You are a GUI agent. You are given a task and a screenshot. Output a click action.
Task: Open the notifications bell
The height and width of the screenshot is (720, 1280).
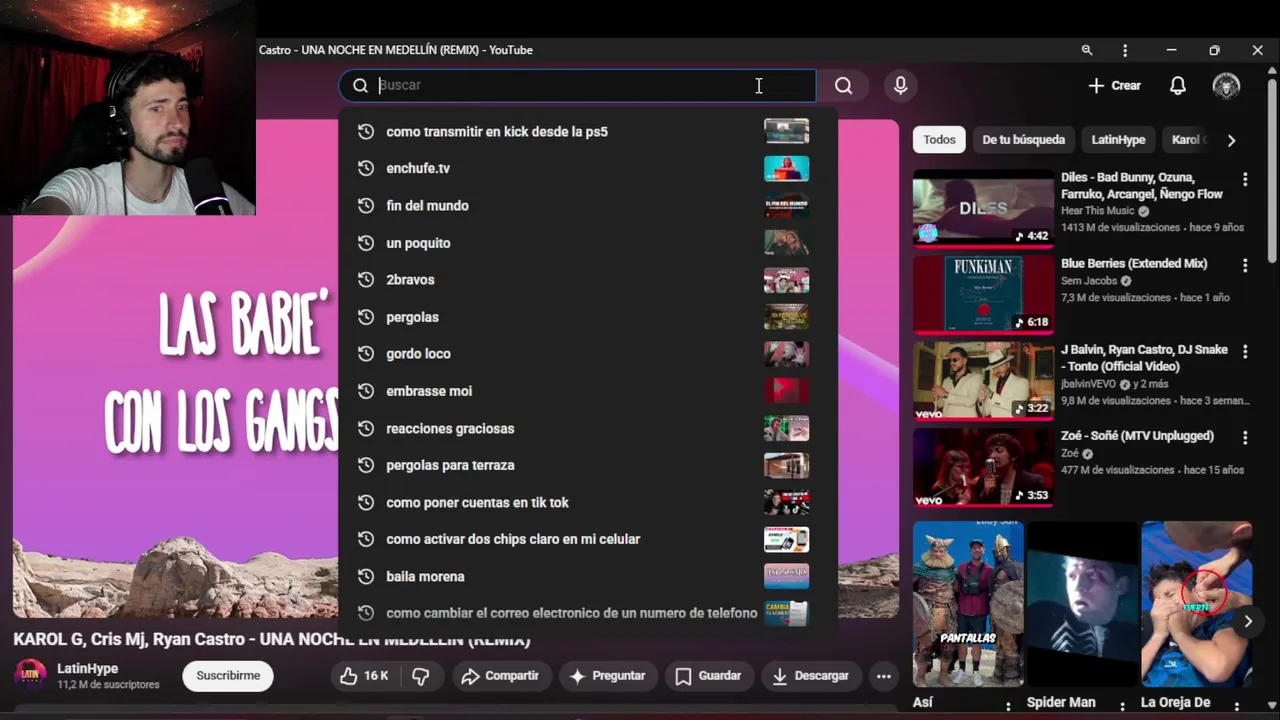[x=1178, y=86]
